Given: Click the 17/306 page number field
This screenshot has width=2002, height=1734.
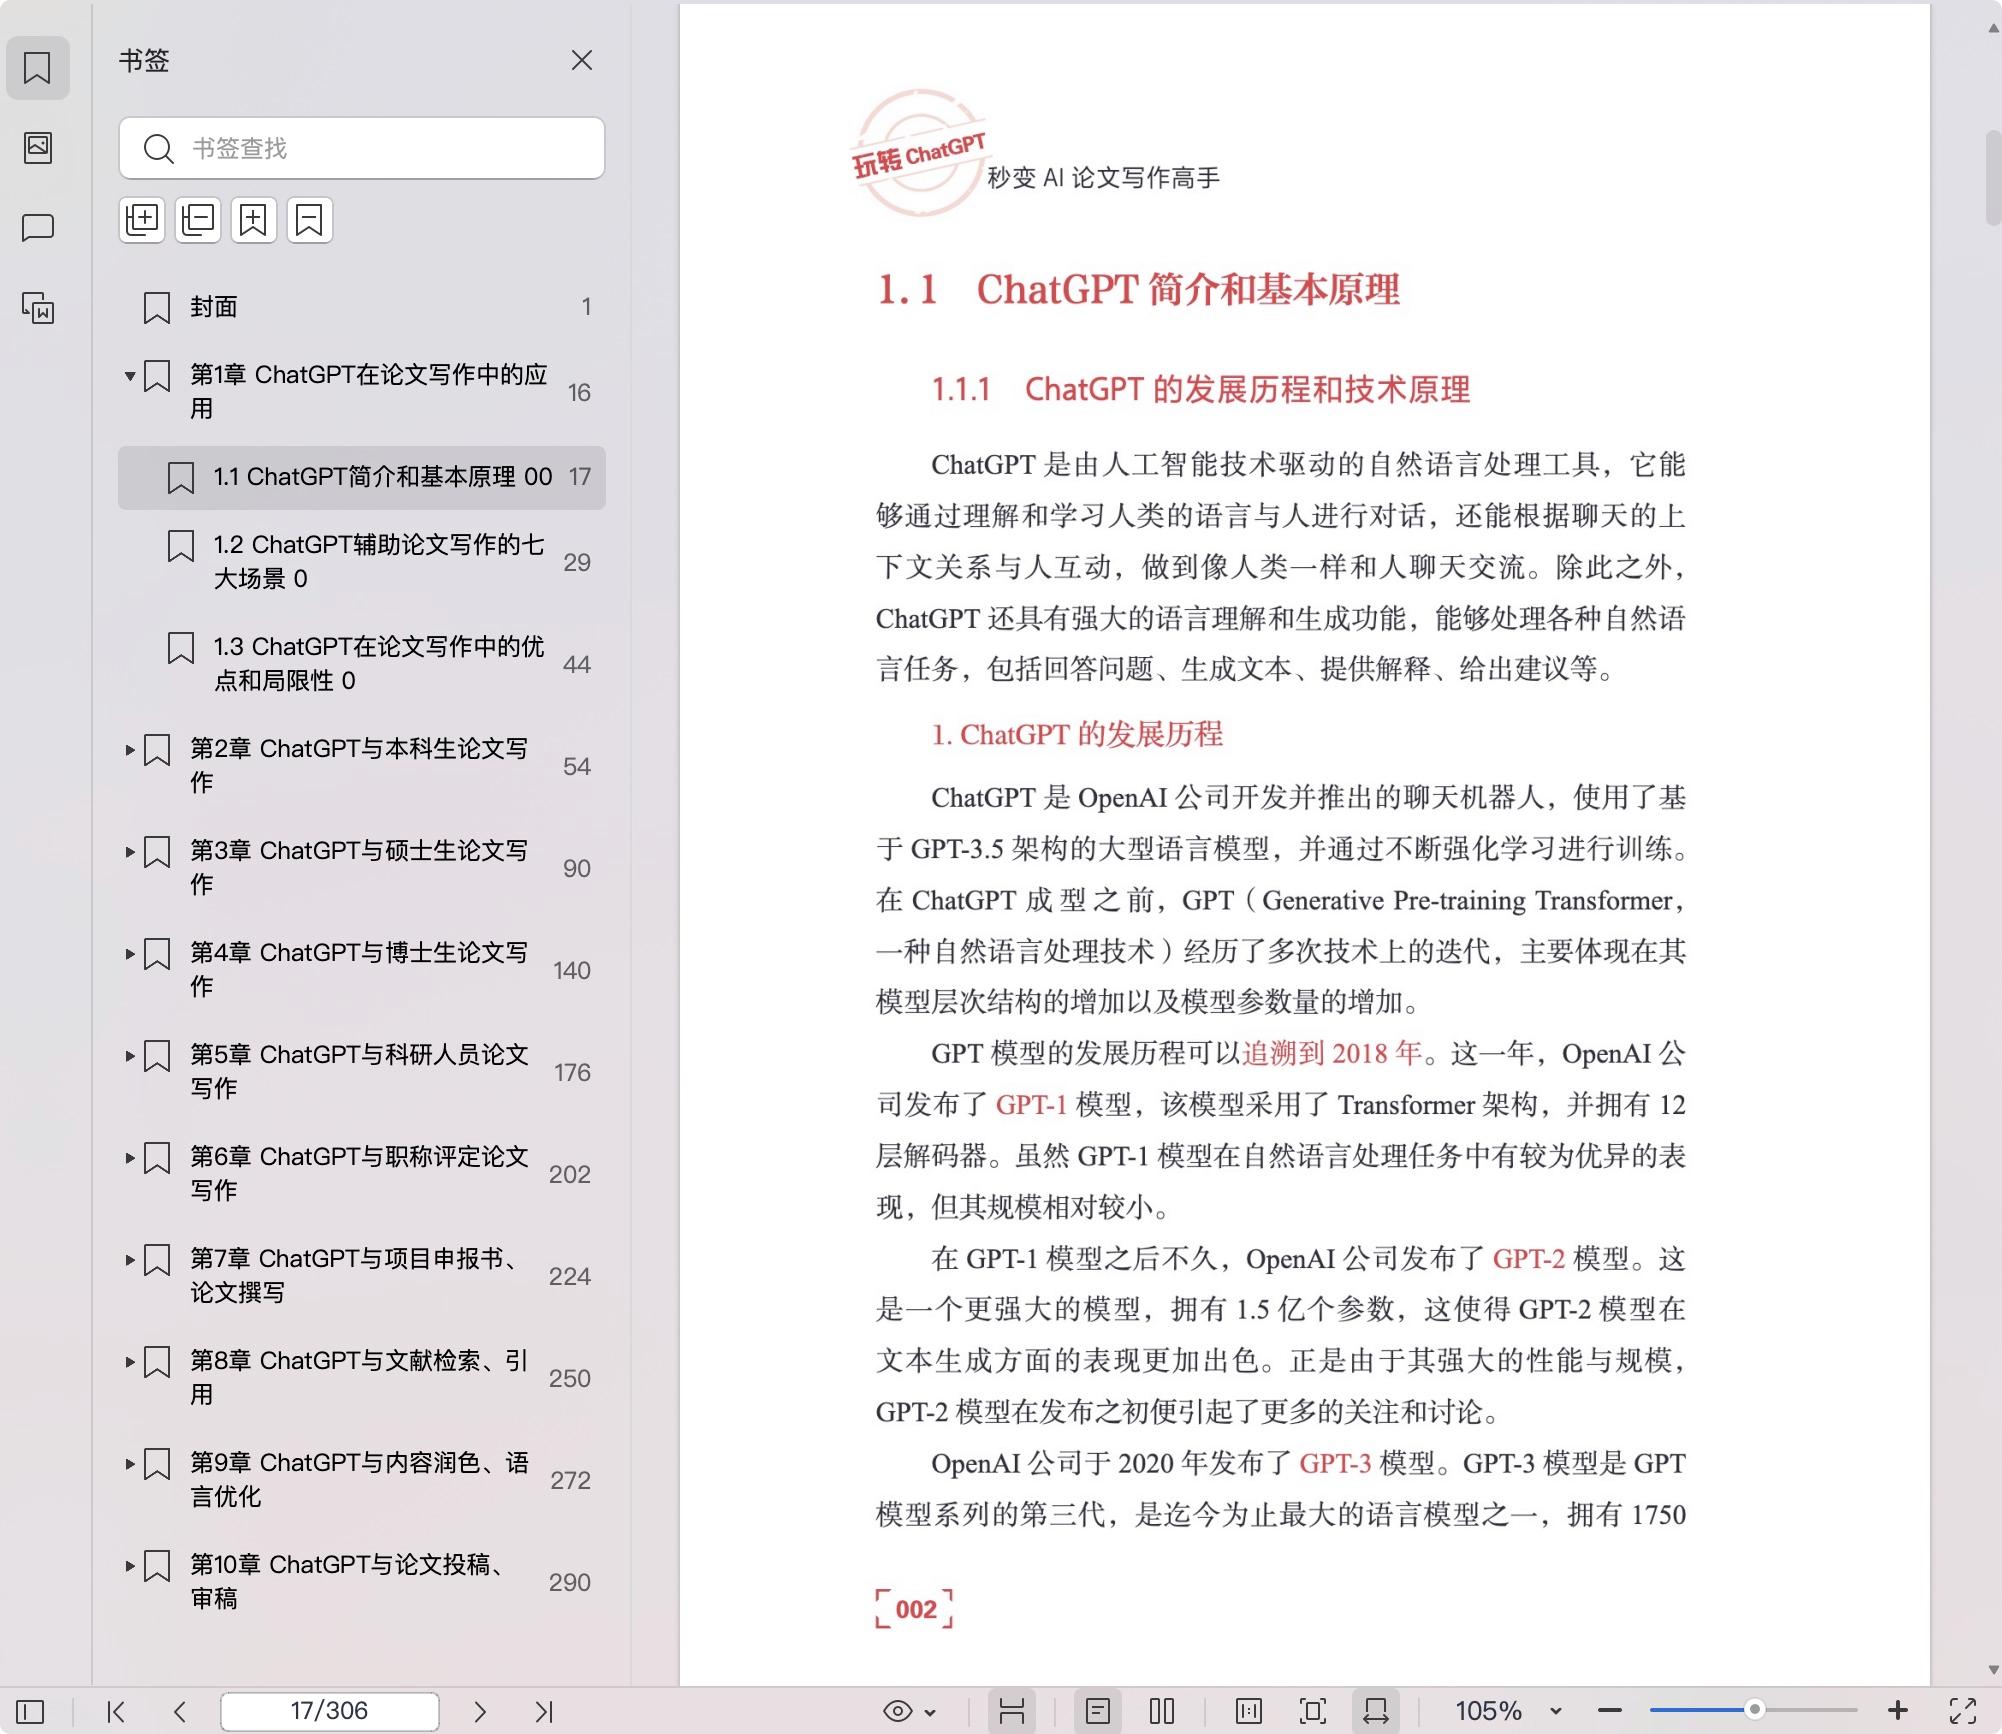Looking at the screenshot, I should [330, 1711].
